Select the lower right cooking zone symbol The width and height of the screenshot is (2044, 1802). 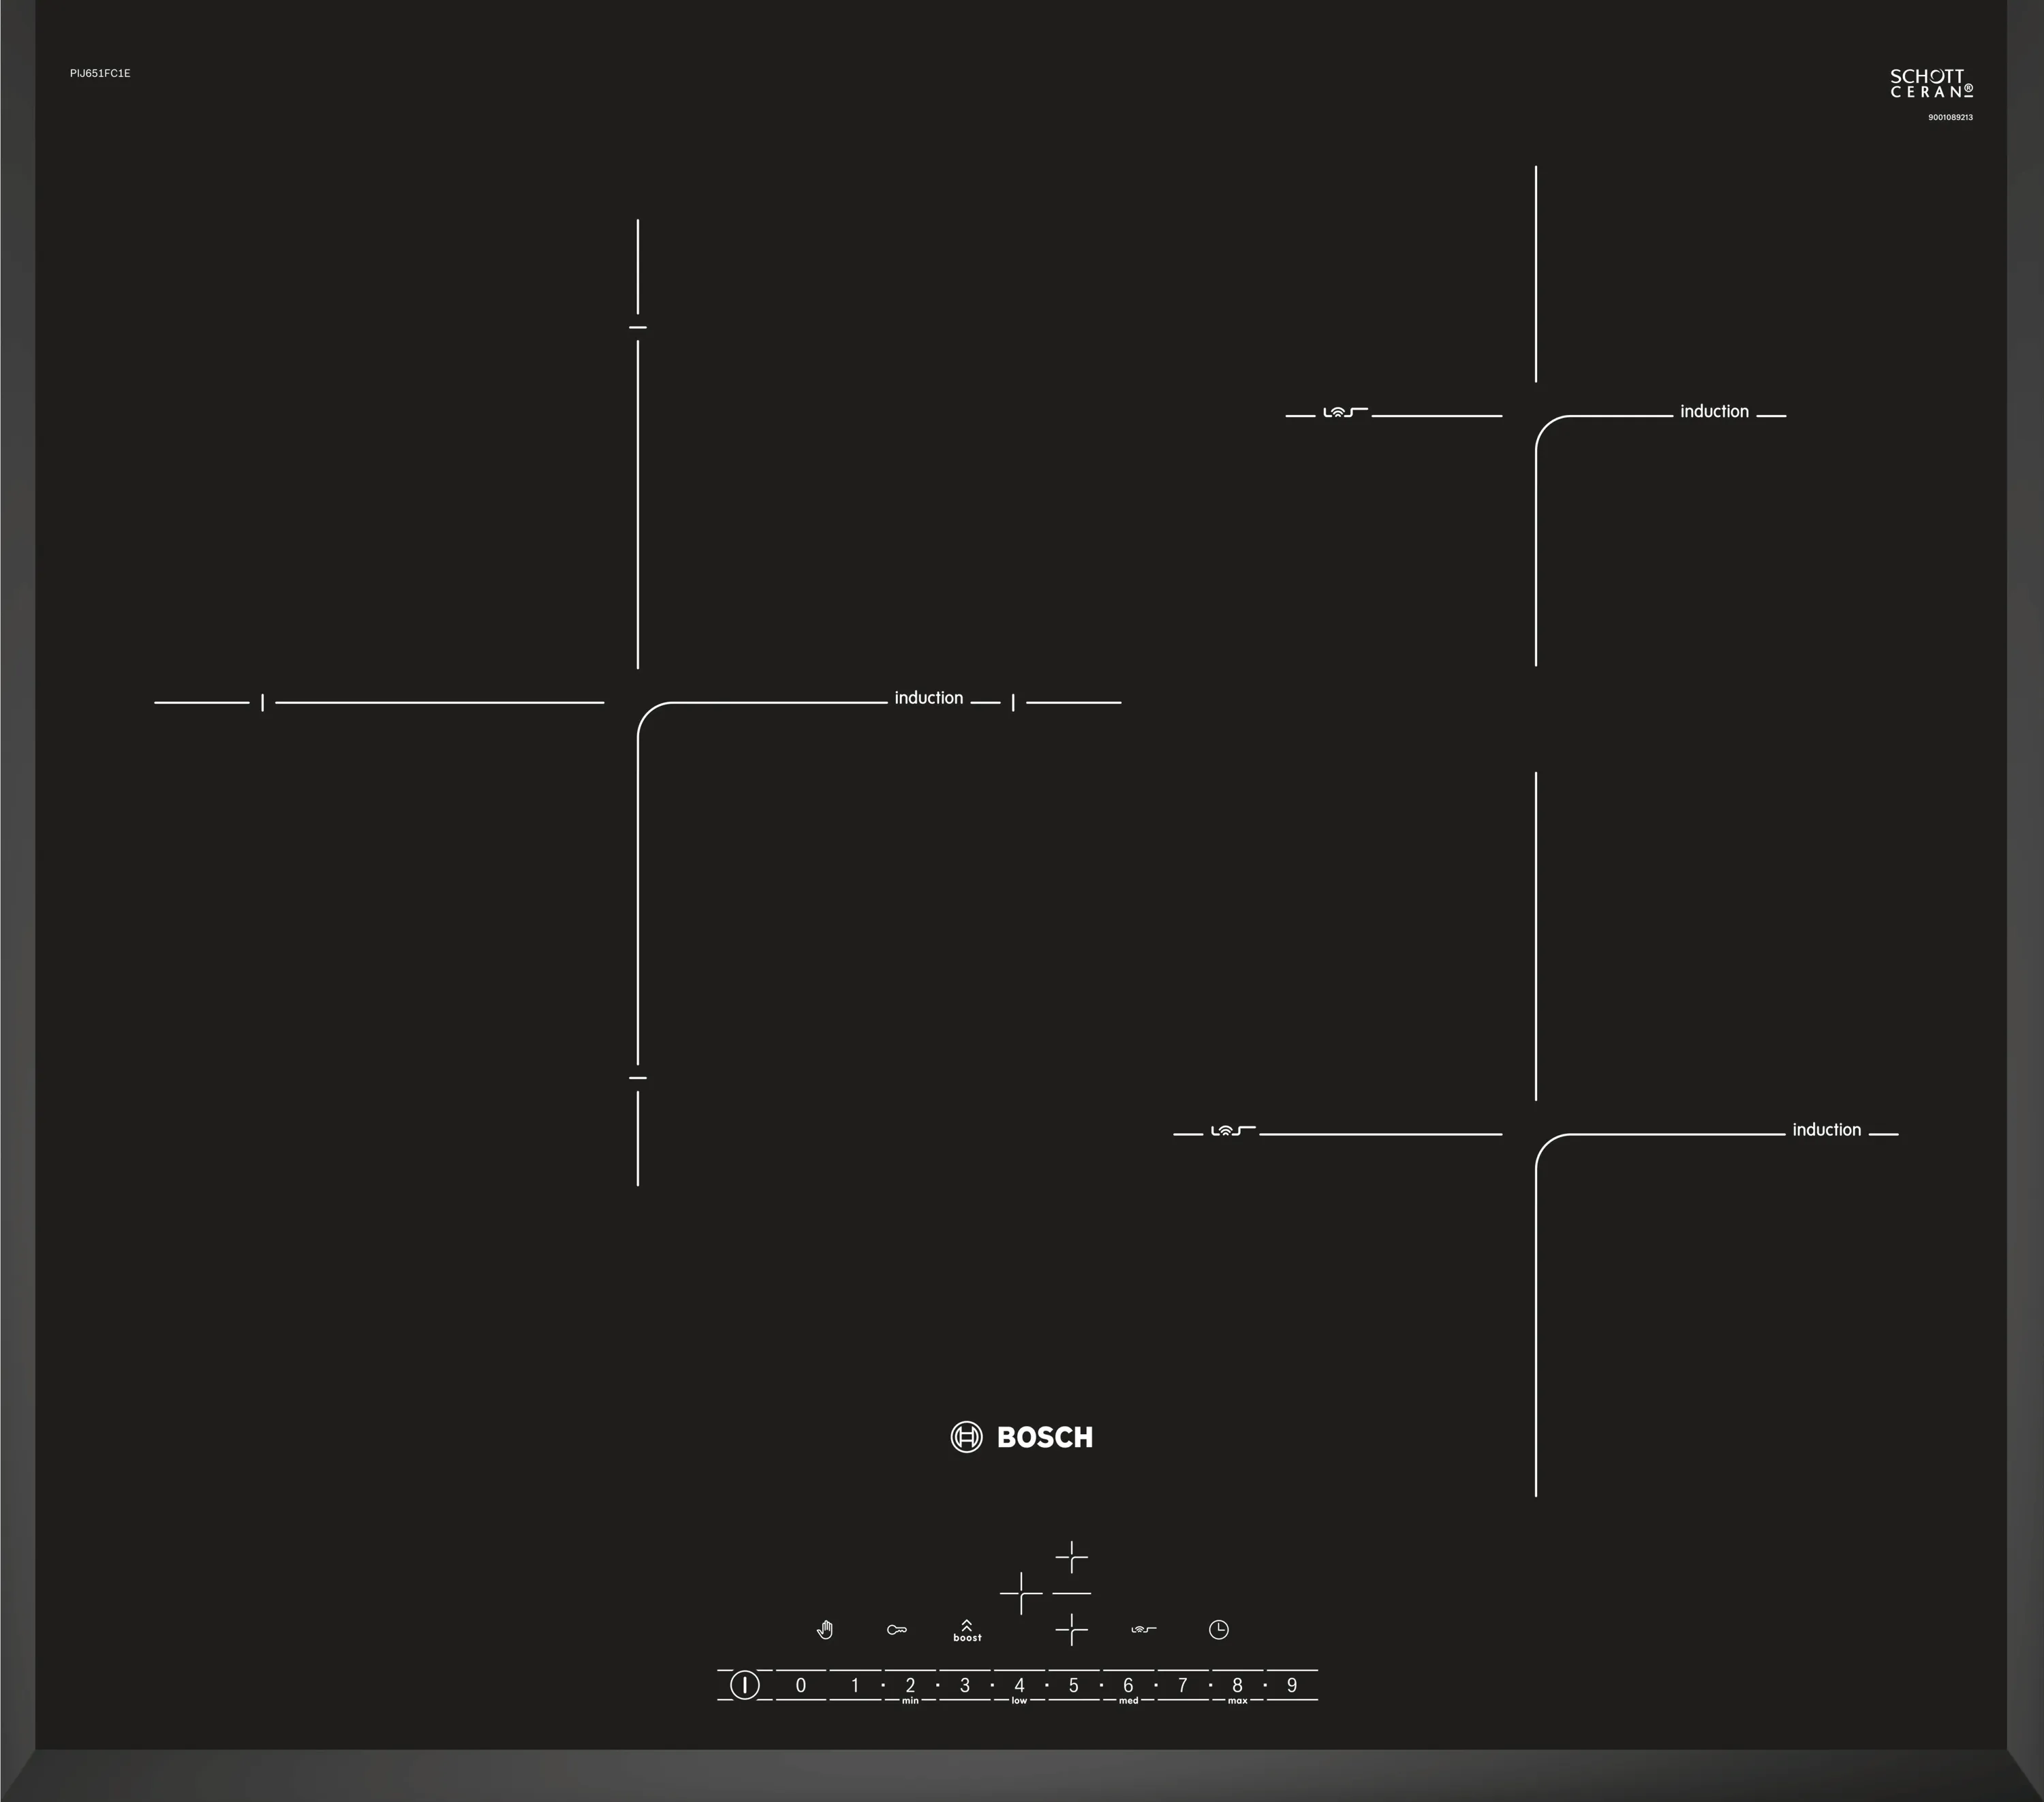(1071, 1629)
